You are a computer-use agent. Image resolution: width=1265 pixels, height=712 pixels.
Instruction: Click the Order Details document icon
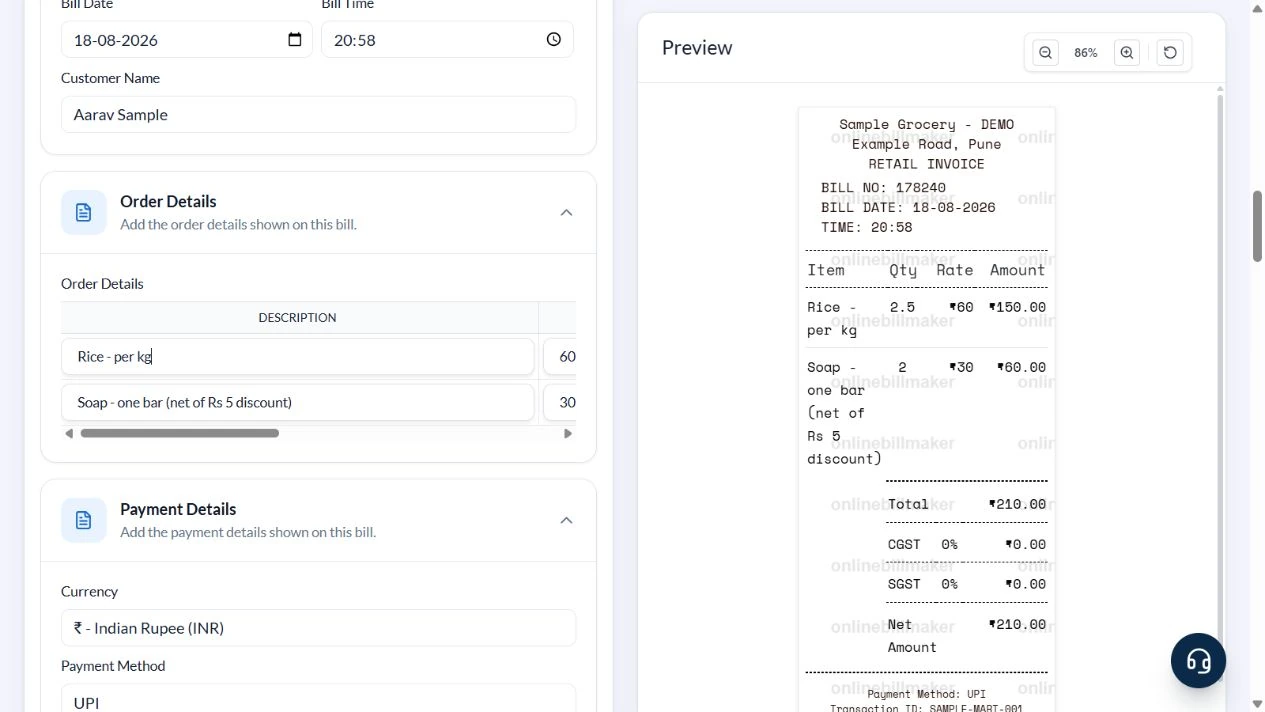84,212
